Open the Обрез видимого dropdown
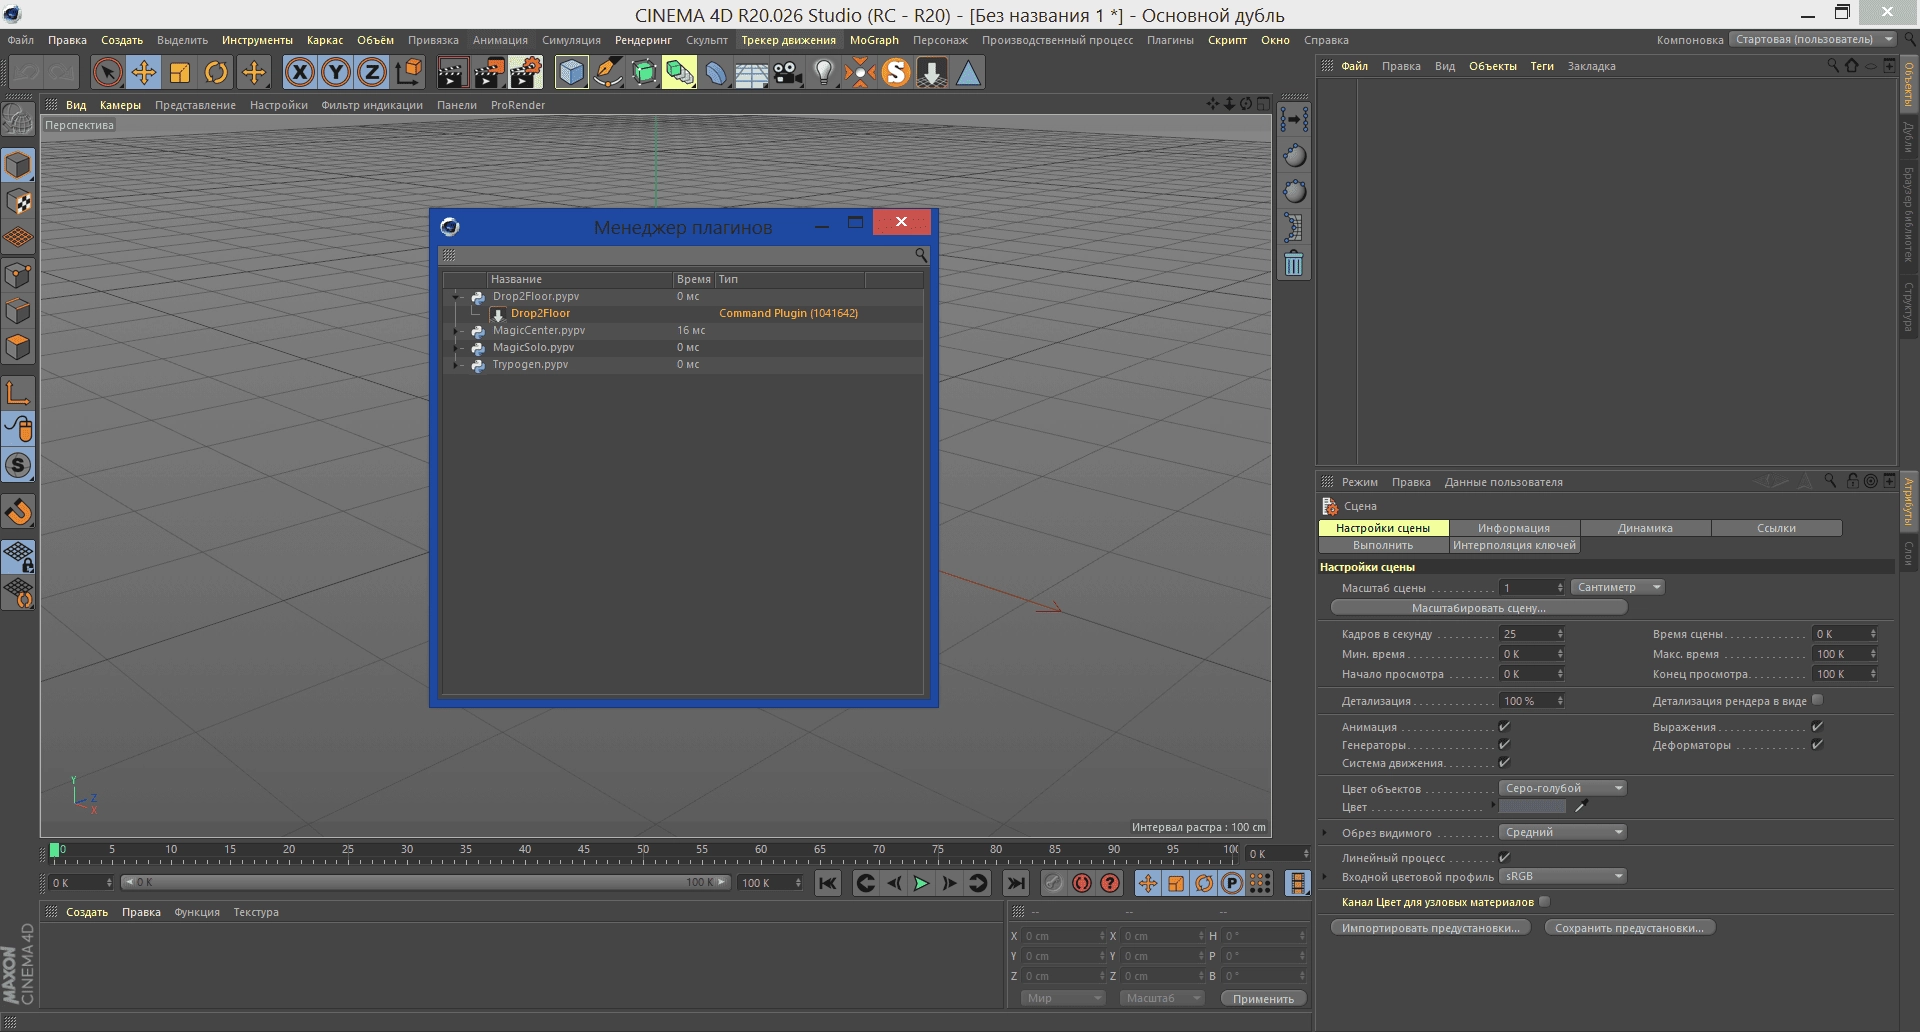The height and width of the screenshot is (1032, 1920). click(x=1563, y=832)
